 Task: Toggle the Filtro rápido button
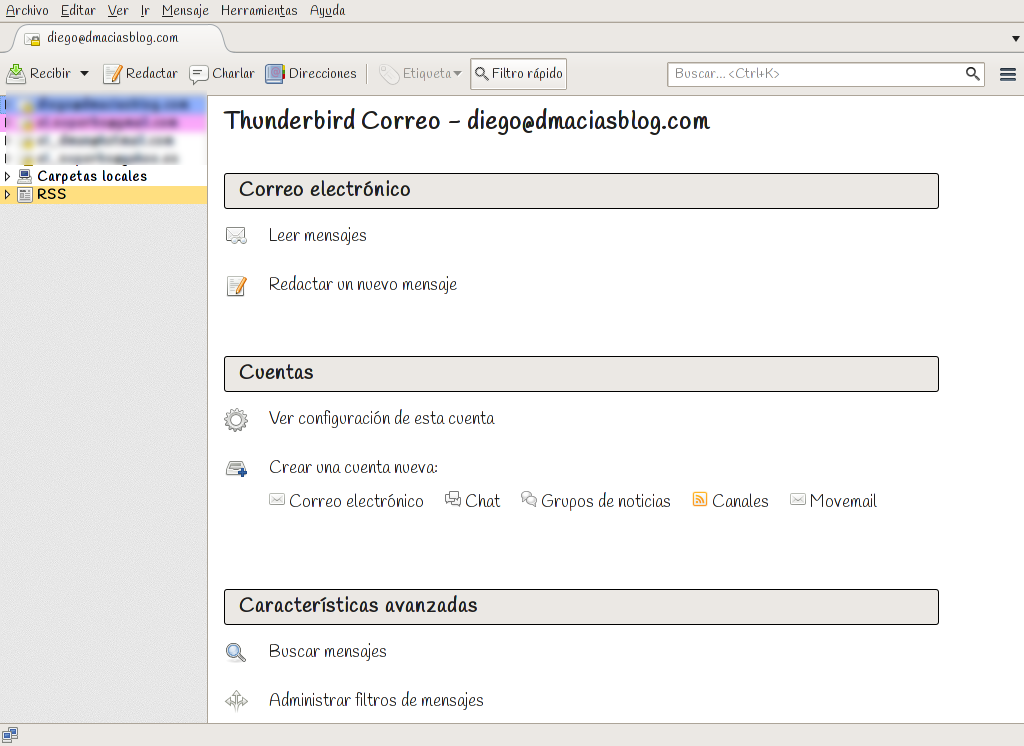coord(519,74)
